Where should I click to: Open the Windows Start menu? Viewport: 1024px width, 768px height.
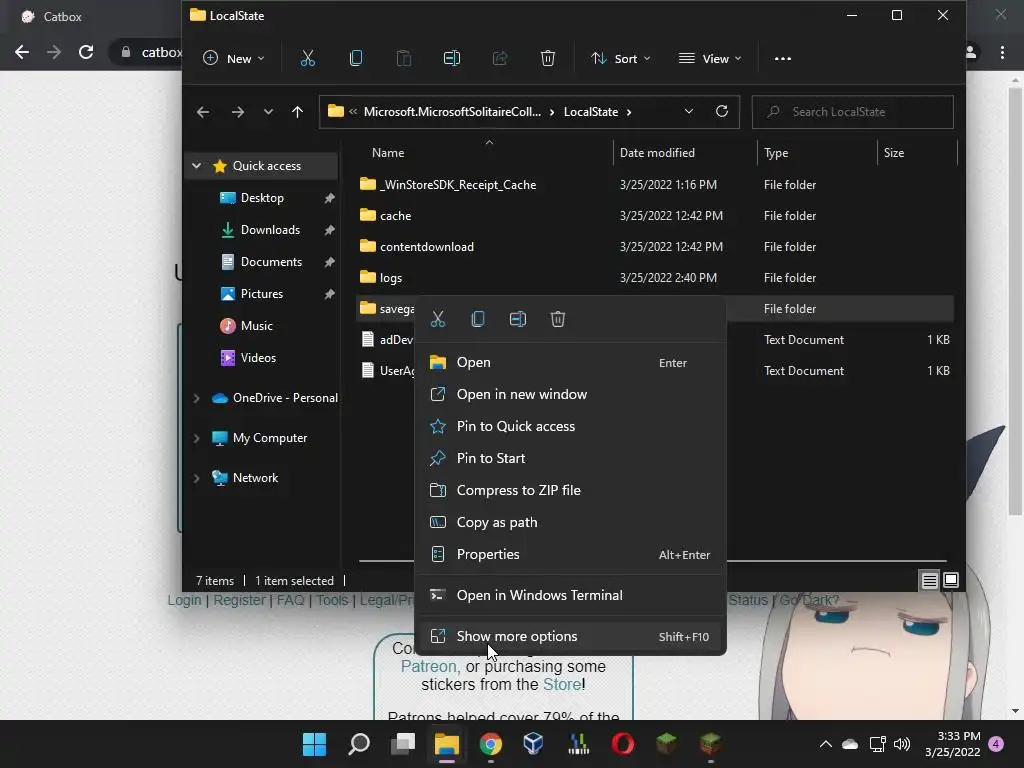pos(314,744)
